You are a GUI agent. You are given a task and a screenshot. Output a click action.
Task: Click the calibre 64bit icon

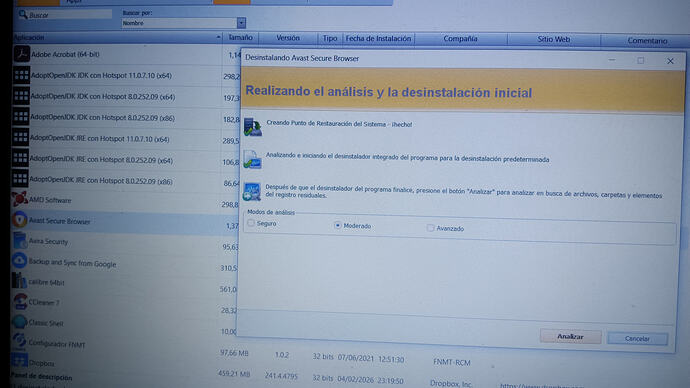point(19,281)
